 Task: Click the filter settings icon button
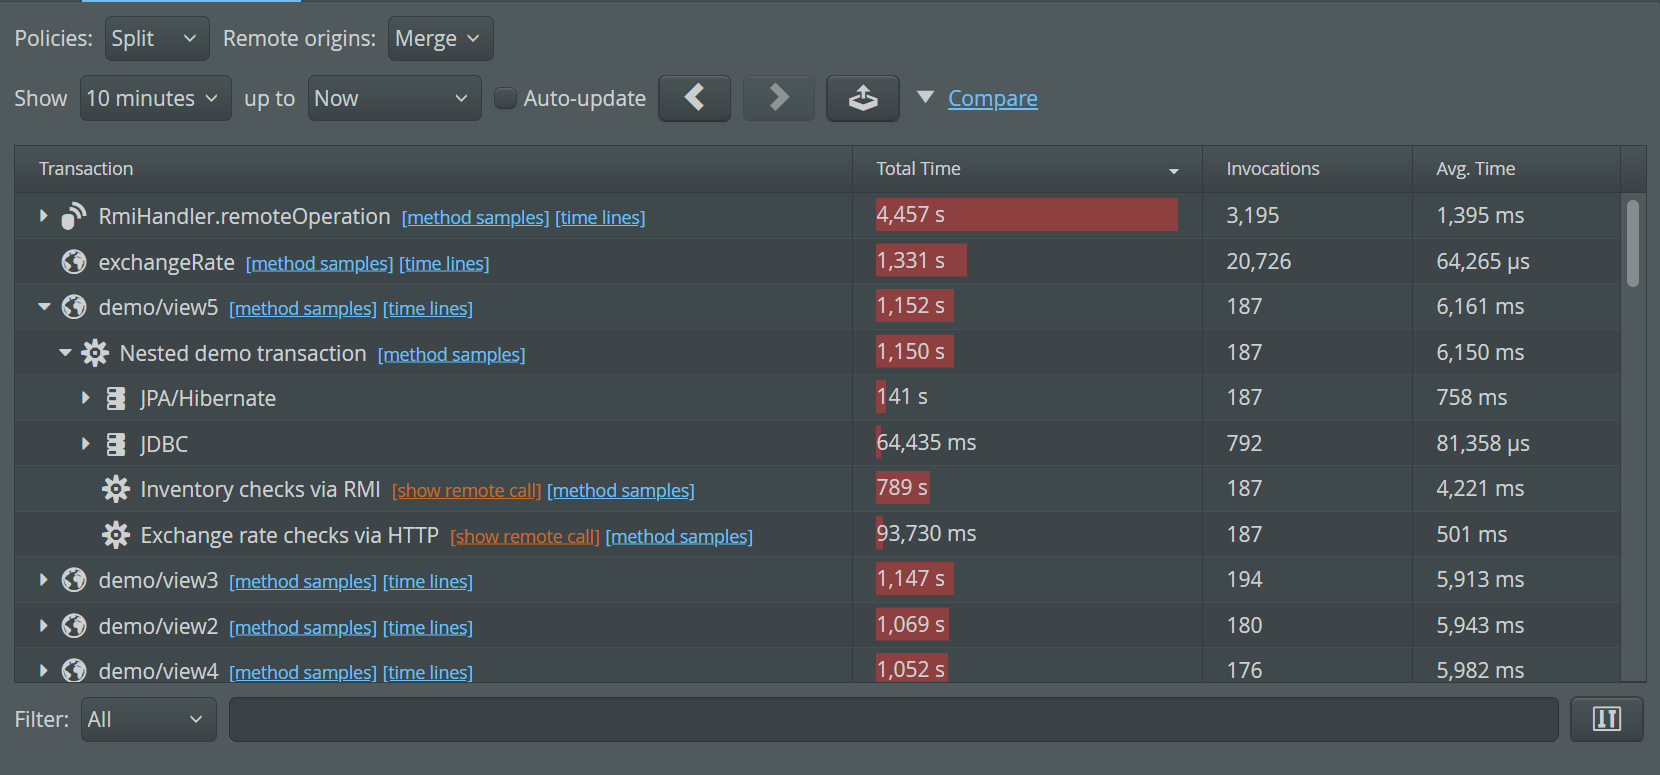(1606, 719)
